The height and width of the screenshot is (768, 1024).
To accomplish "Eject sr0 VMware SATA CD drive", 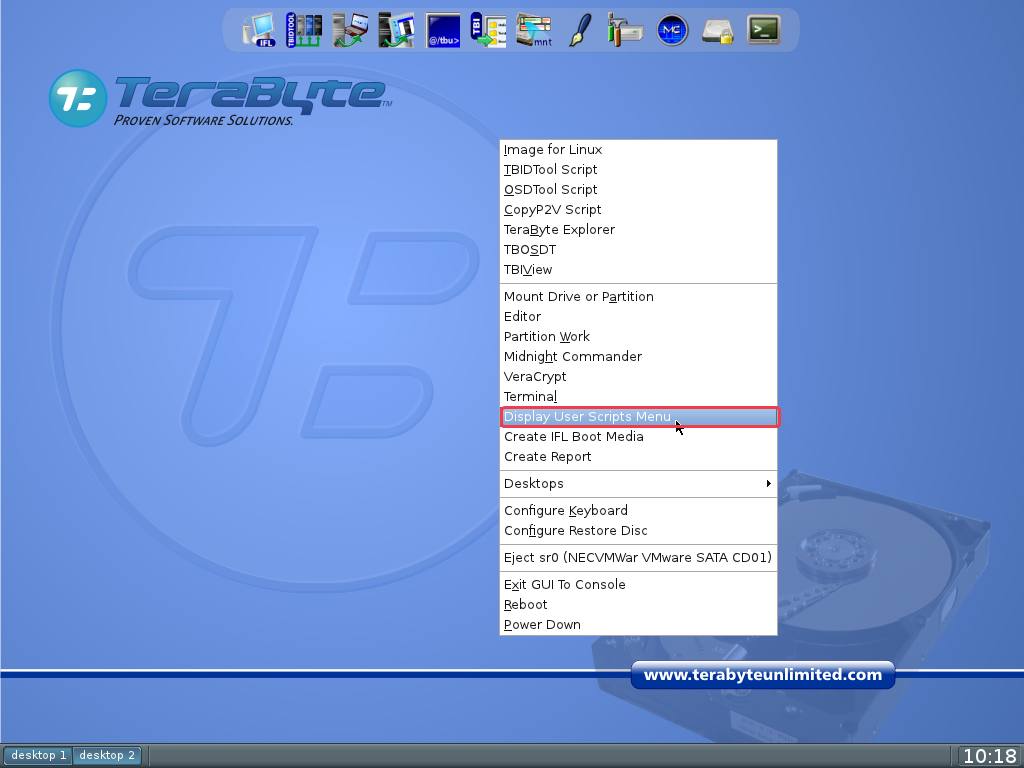I will click(638, 558).
